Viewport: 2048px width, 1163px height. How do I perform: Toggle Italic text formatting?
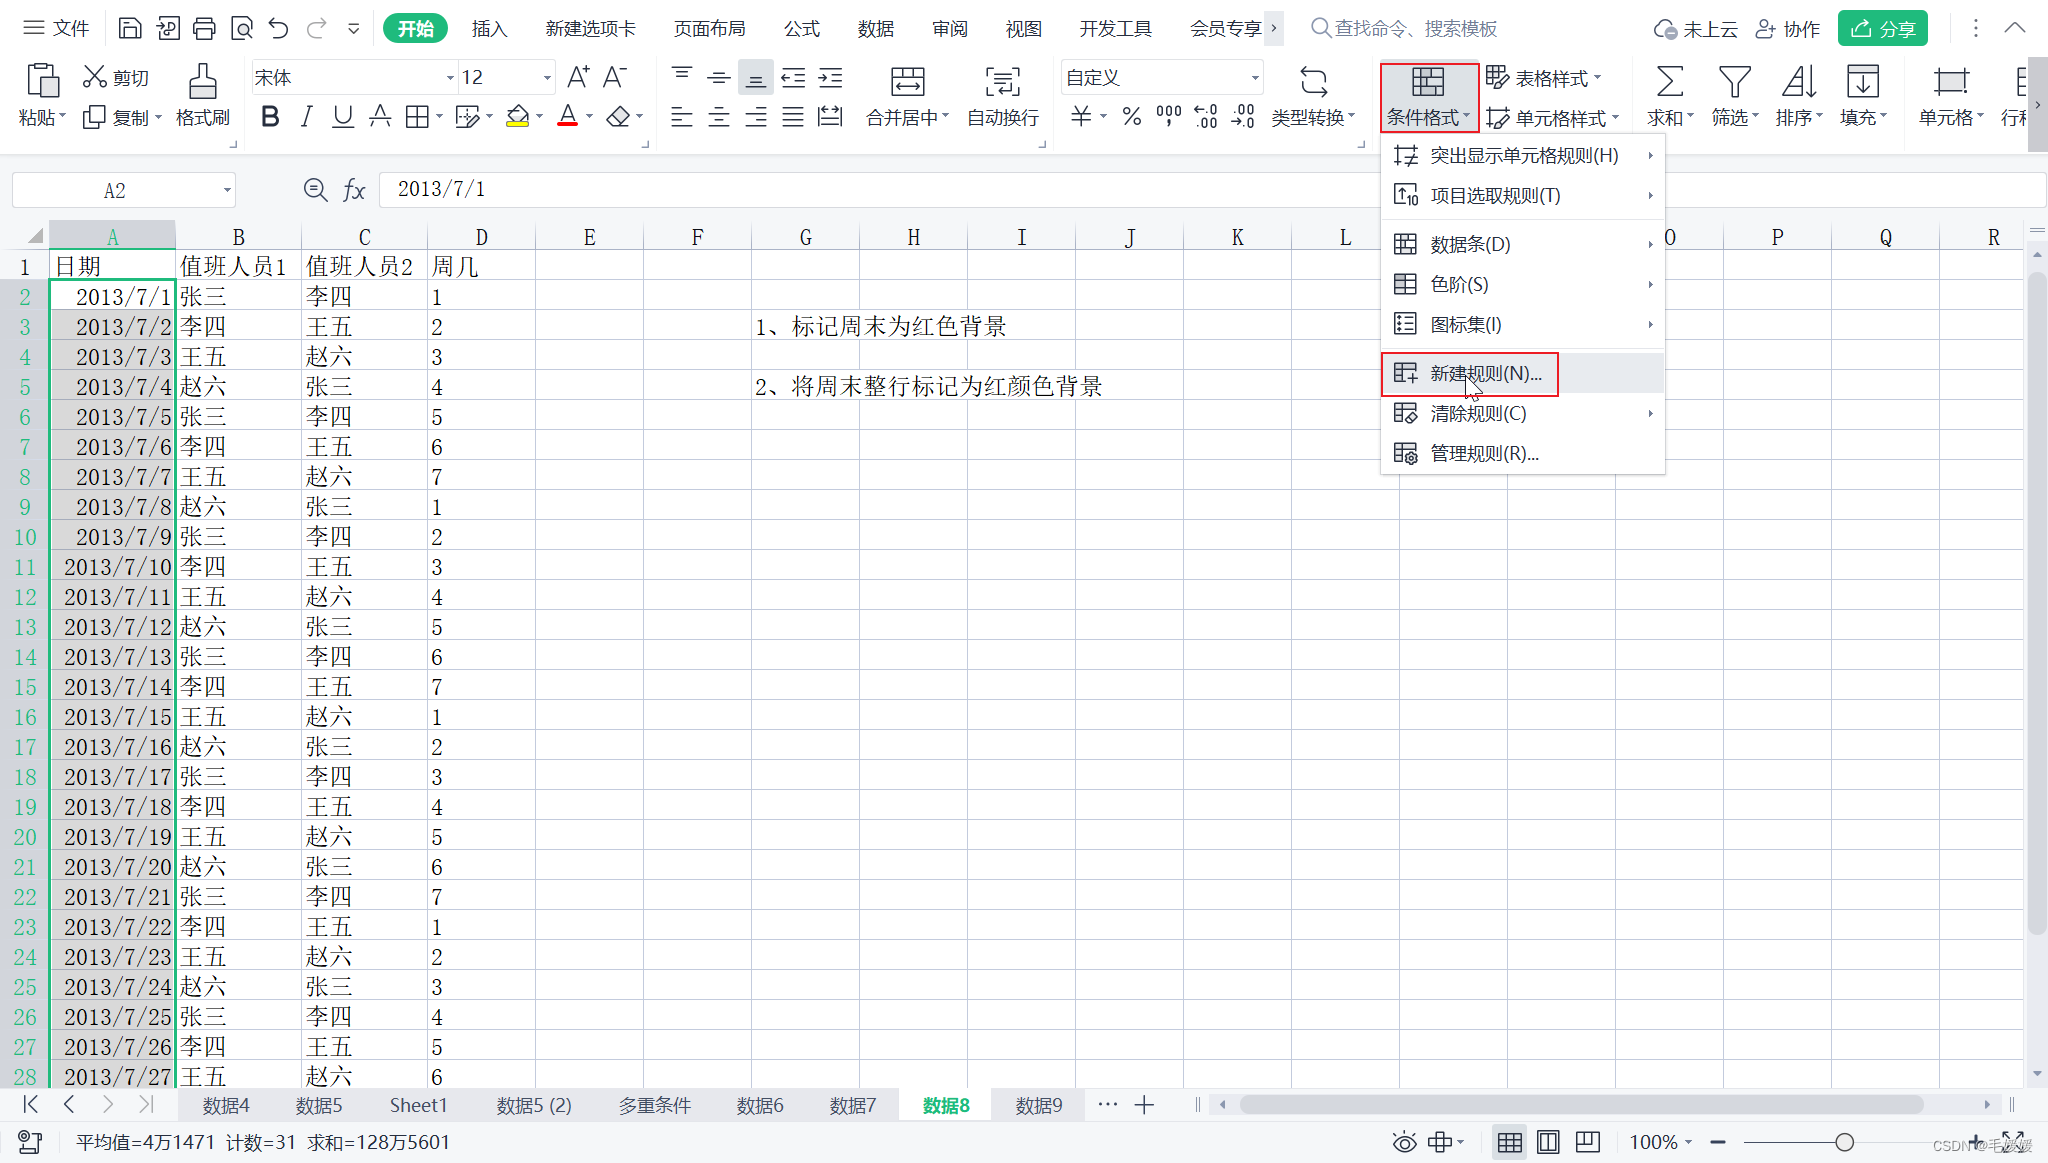coord(306,117)
